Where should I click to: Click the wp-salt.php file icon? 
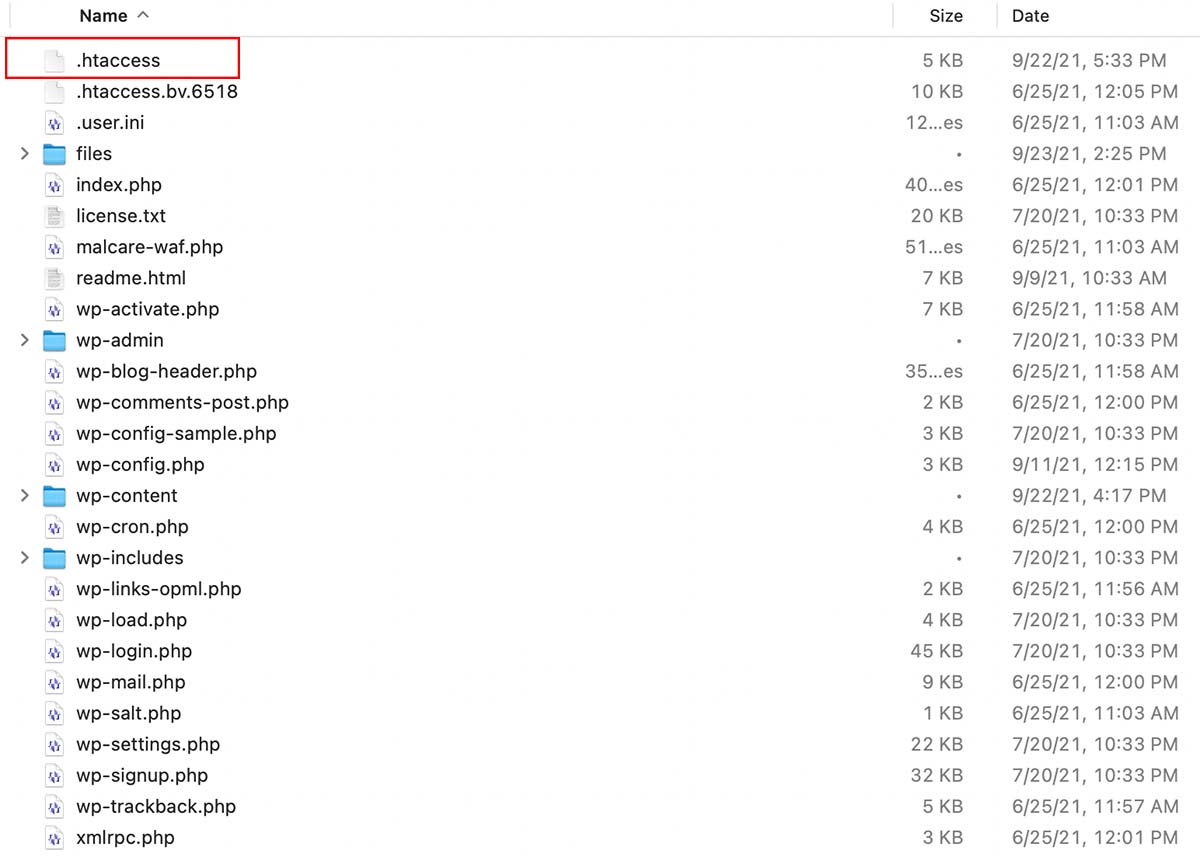(x=54, y=712)
